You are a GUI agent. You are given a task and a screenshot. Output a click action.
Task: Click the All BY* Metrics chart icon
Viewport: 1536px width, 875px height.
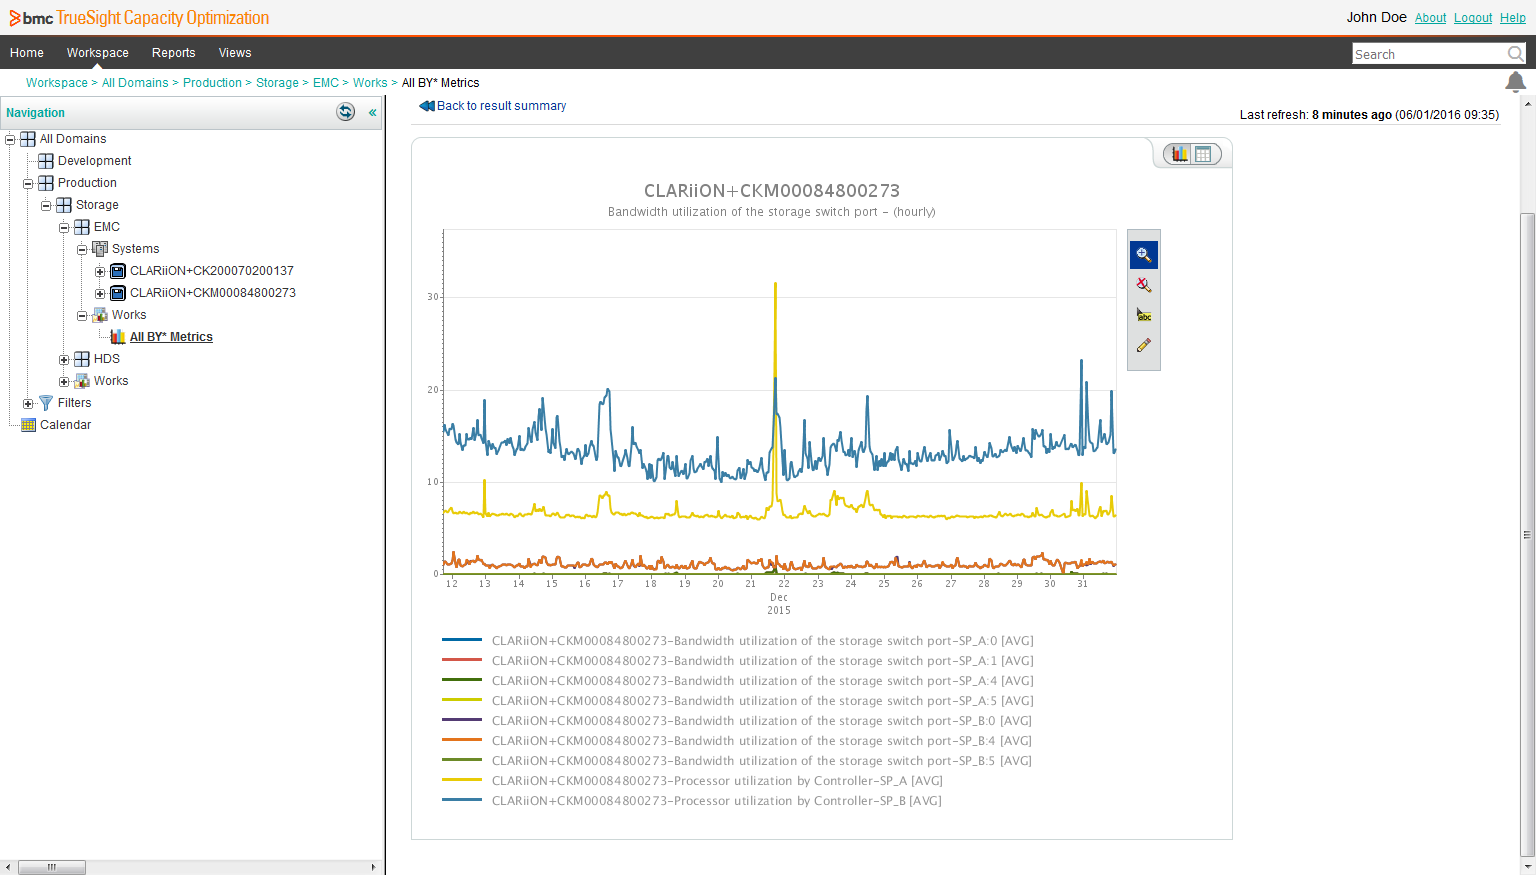tap(118, 337)
